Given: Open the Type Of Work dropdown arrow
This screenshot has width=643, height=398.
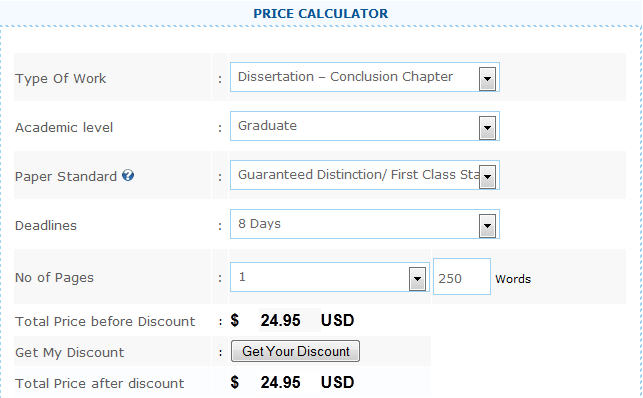Looking at the screenshot, I should [x=487, y=78].
